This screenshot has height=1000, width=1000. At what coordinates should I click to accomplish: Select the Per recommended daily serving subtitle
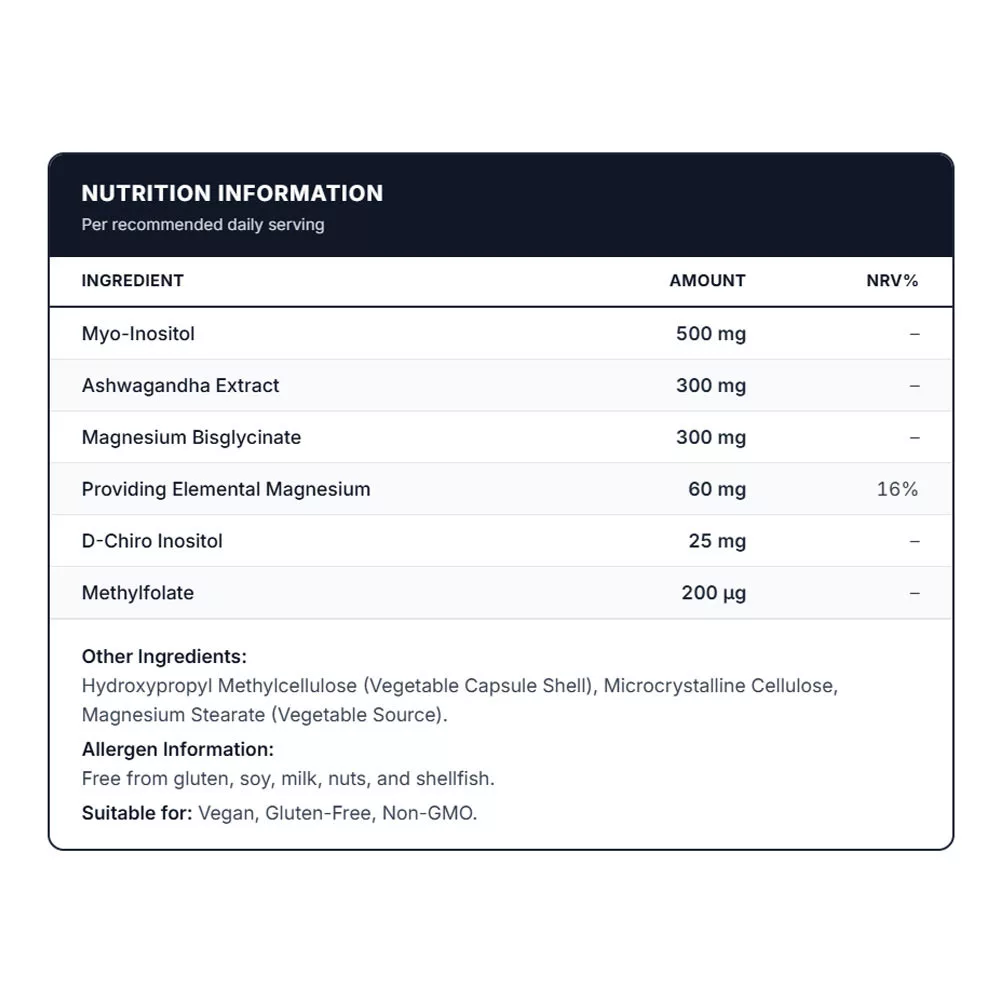tap(203, 224)
